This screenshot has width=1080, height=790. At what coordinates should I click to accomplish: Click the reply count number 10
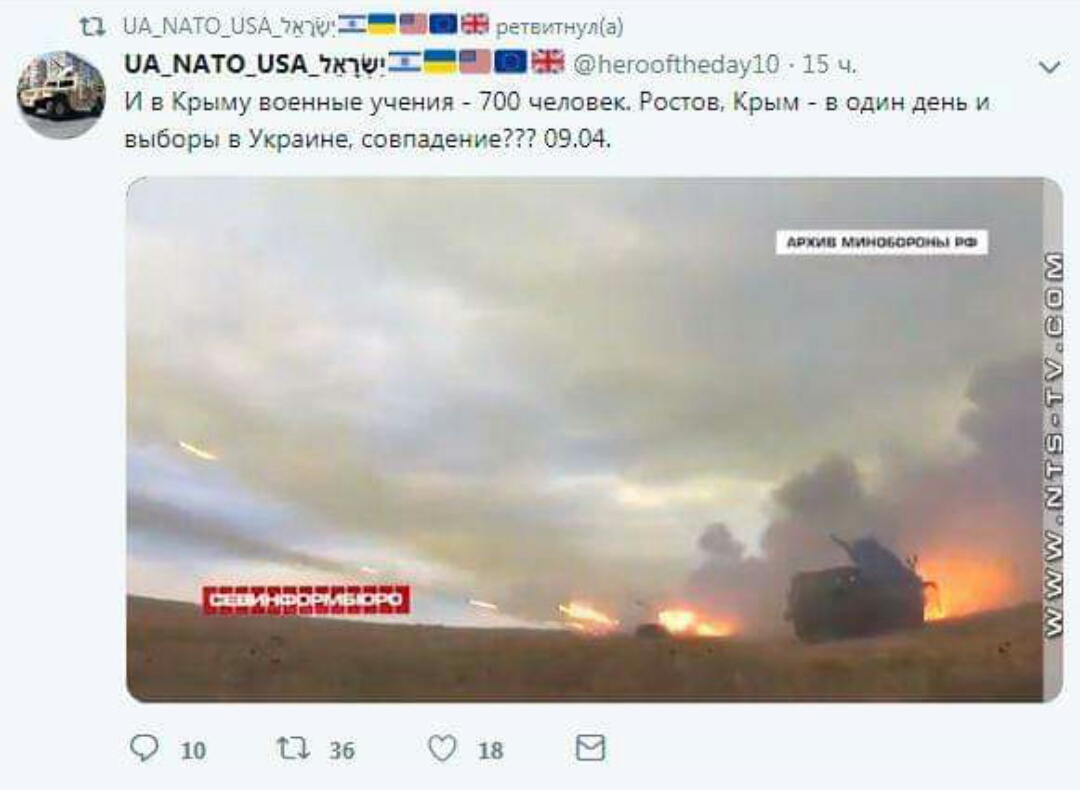193,750
